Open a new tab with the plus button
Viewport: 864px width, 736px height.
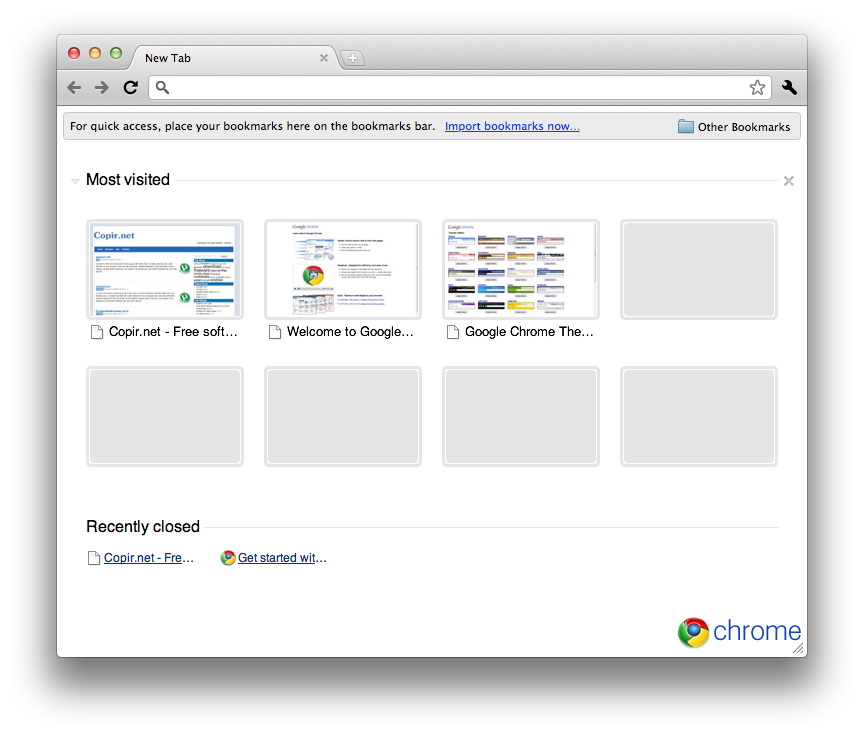[352, 58]
